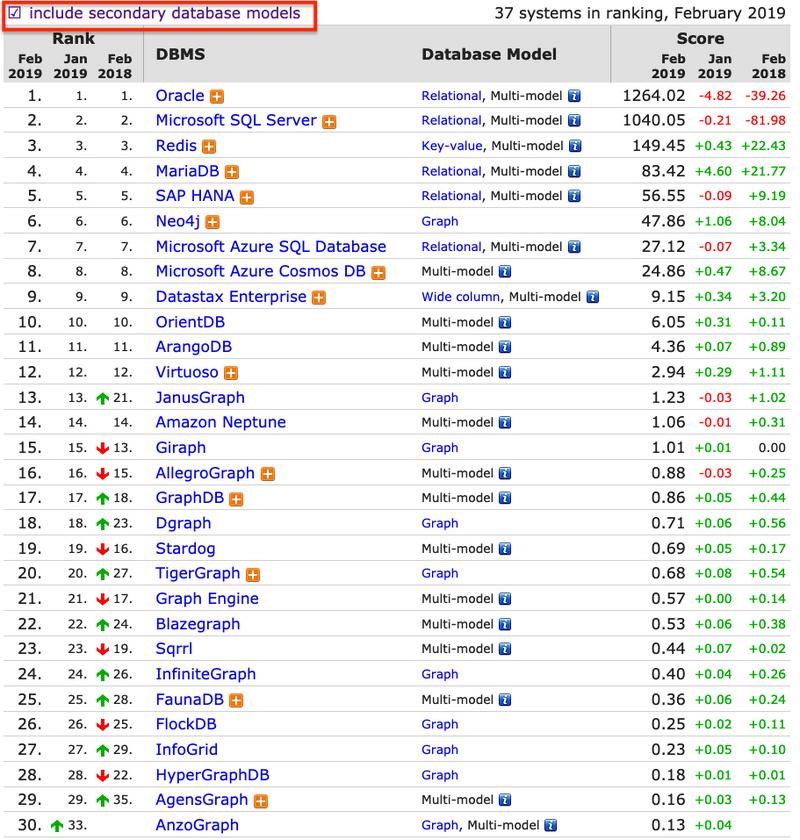
Task: Click the info icon in the MariaDB row
Action: (574, 171)
